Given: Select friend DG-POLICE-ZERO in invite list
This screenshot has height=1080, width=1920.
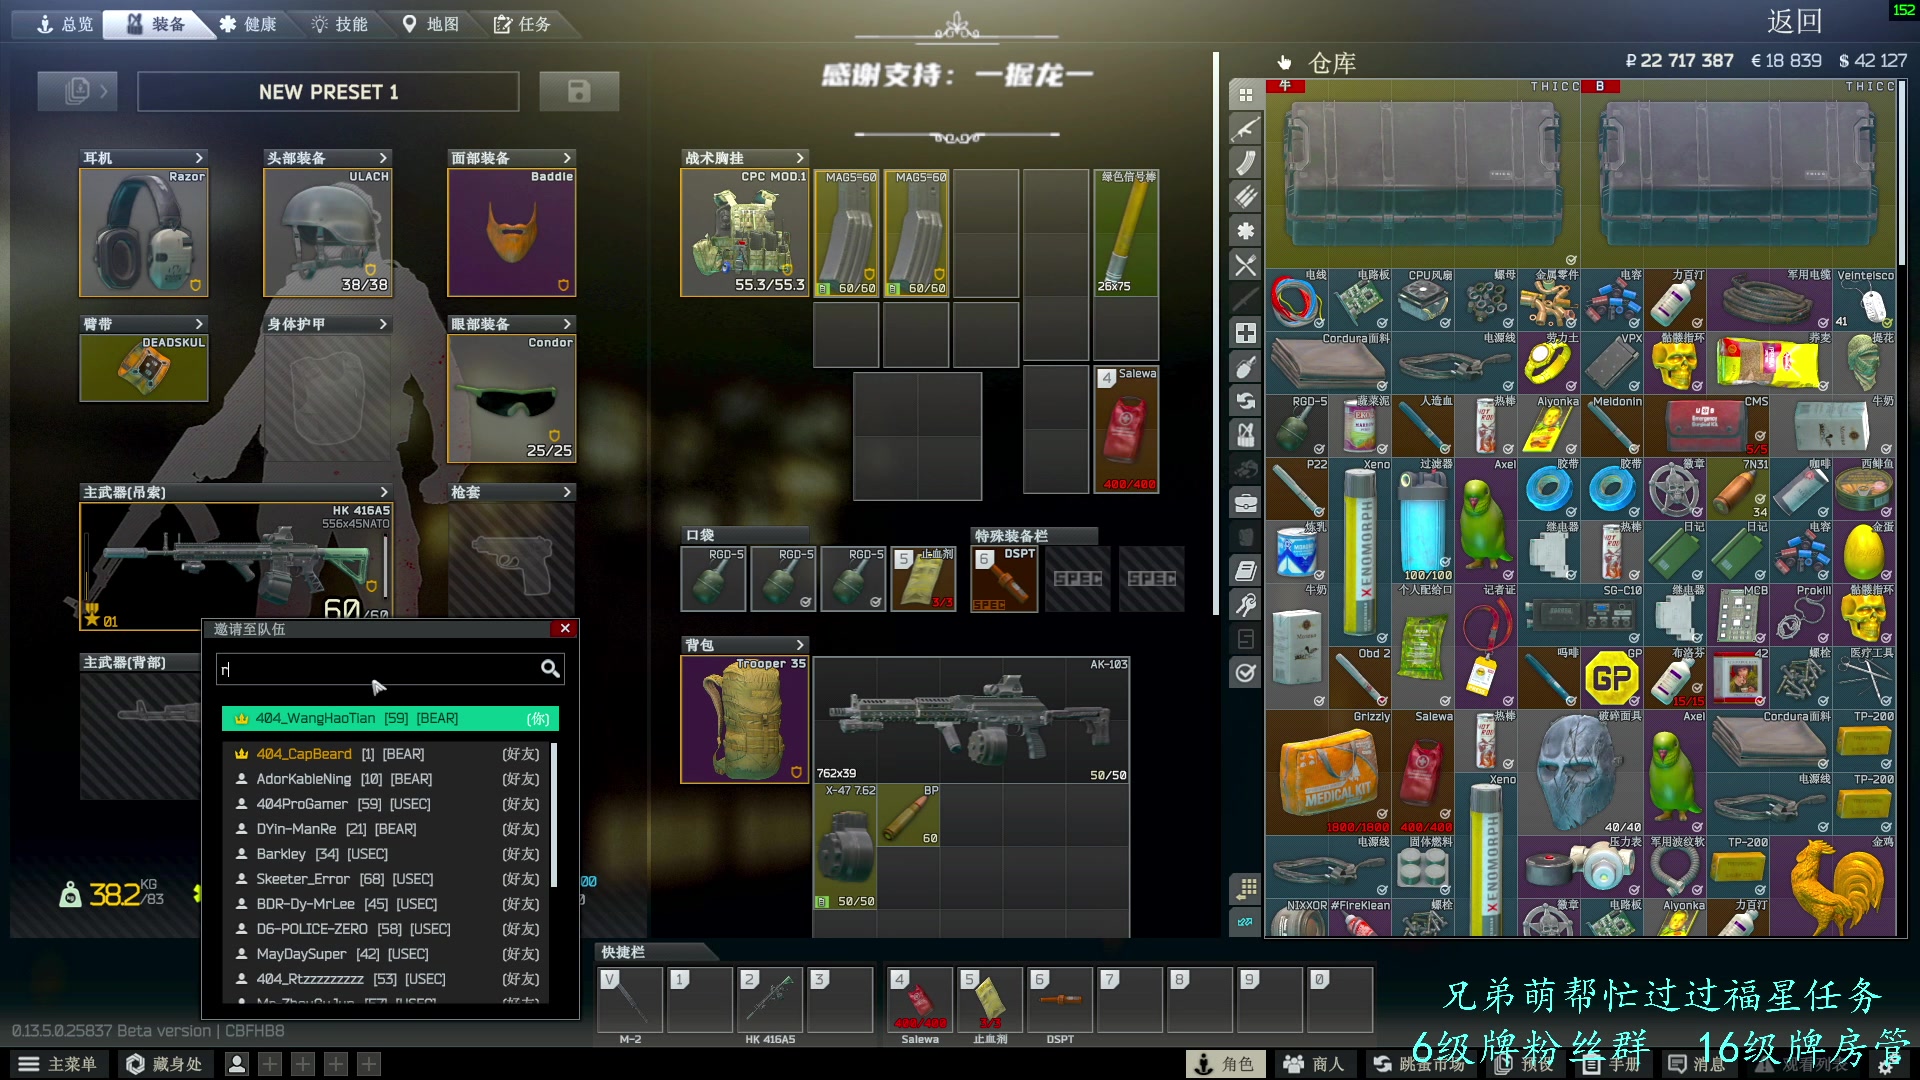Looking at the screenshot, I should click(x=388, y=929).
